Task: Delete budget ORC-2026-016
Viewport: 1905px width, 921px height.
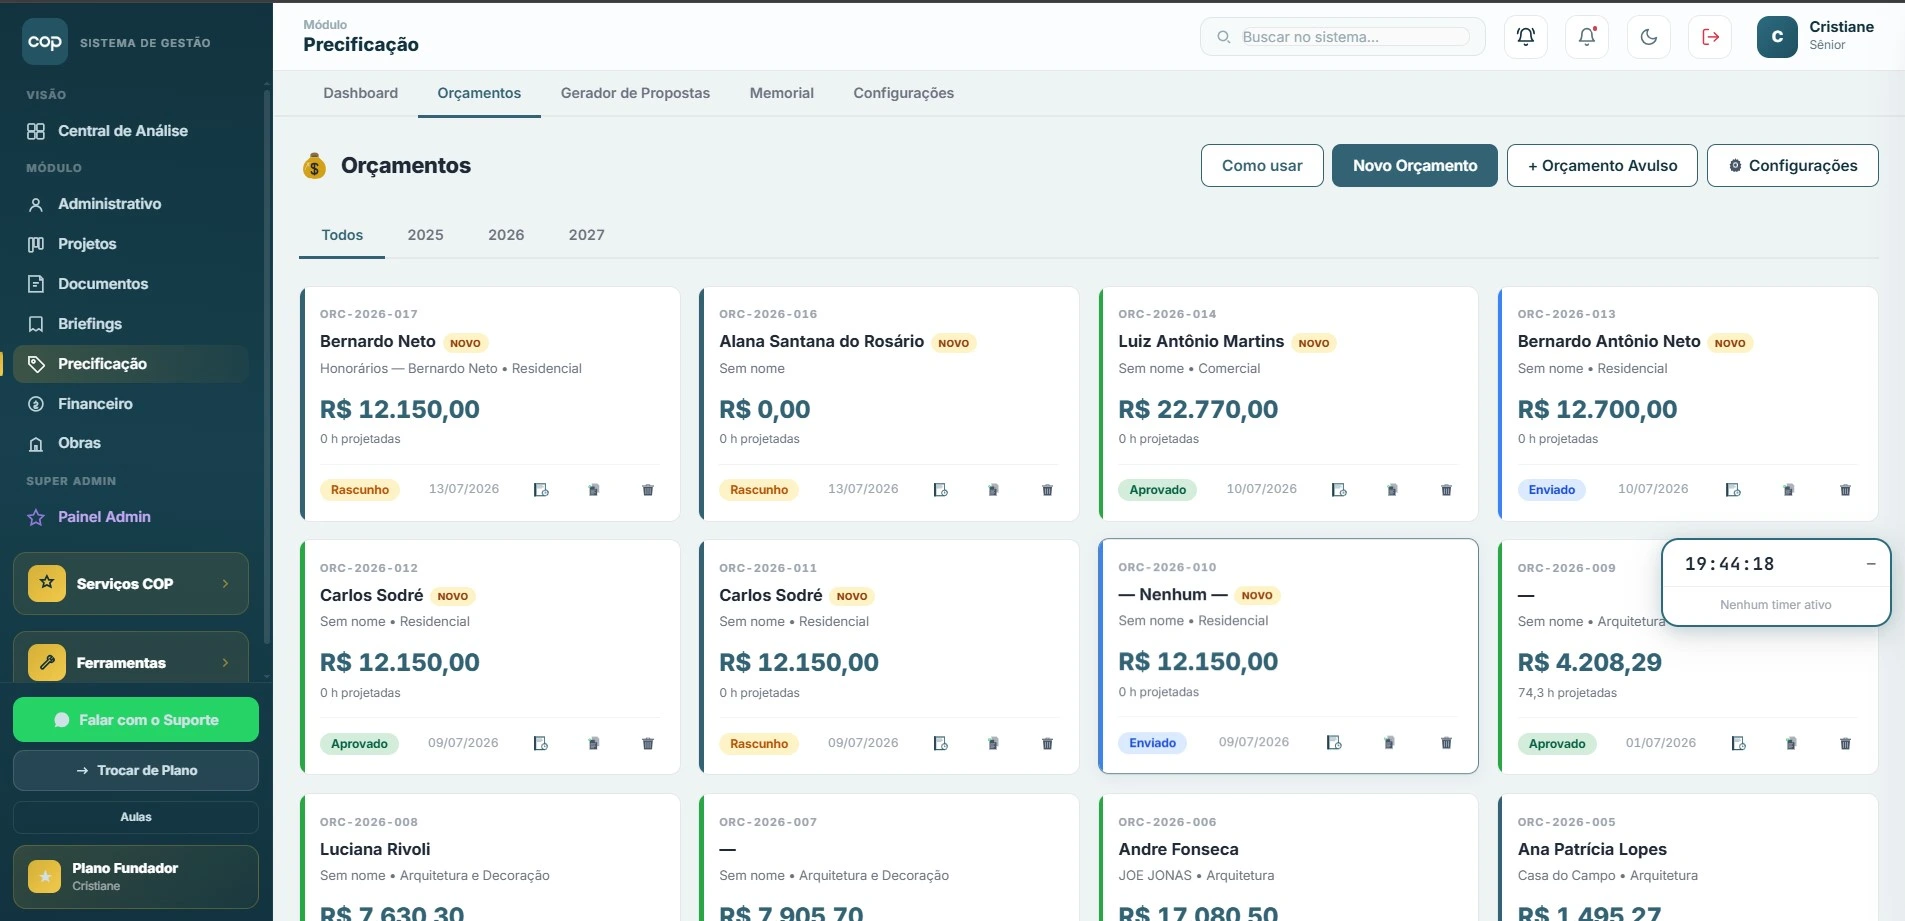Action: (x=1047, y=490)
